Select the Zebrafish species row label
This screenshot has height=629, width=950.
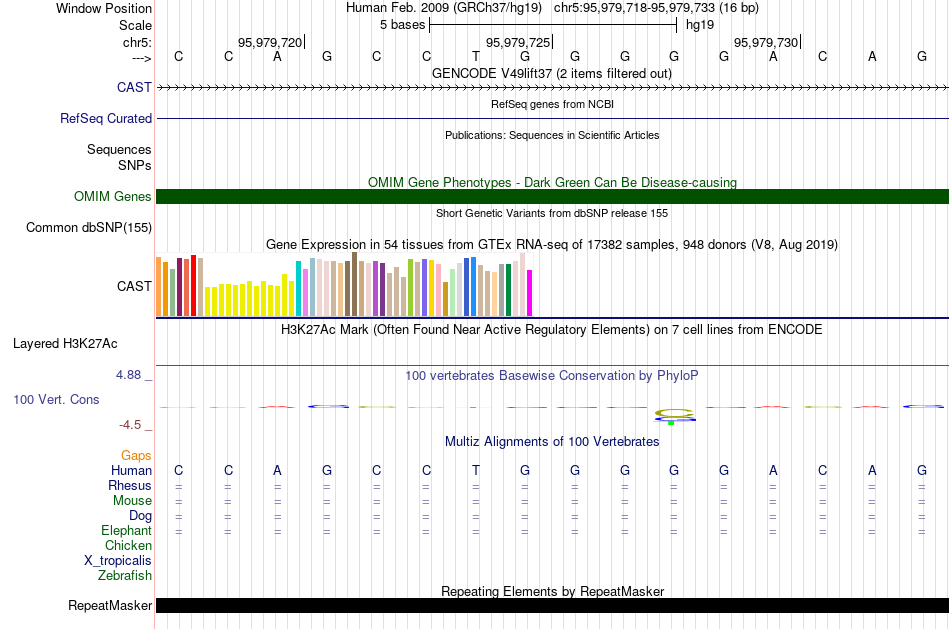point(125,575)
